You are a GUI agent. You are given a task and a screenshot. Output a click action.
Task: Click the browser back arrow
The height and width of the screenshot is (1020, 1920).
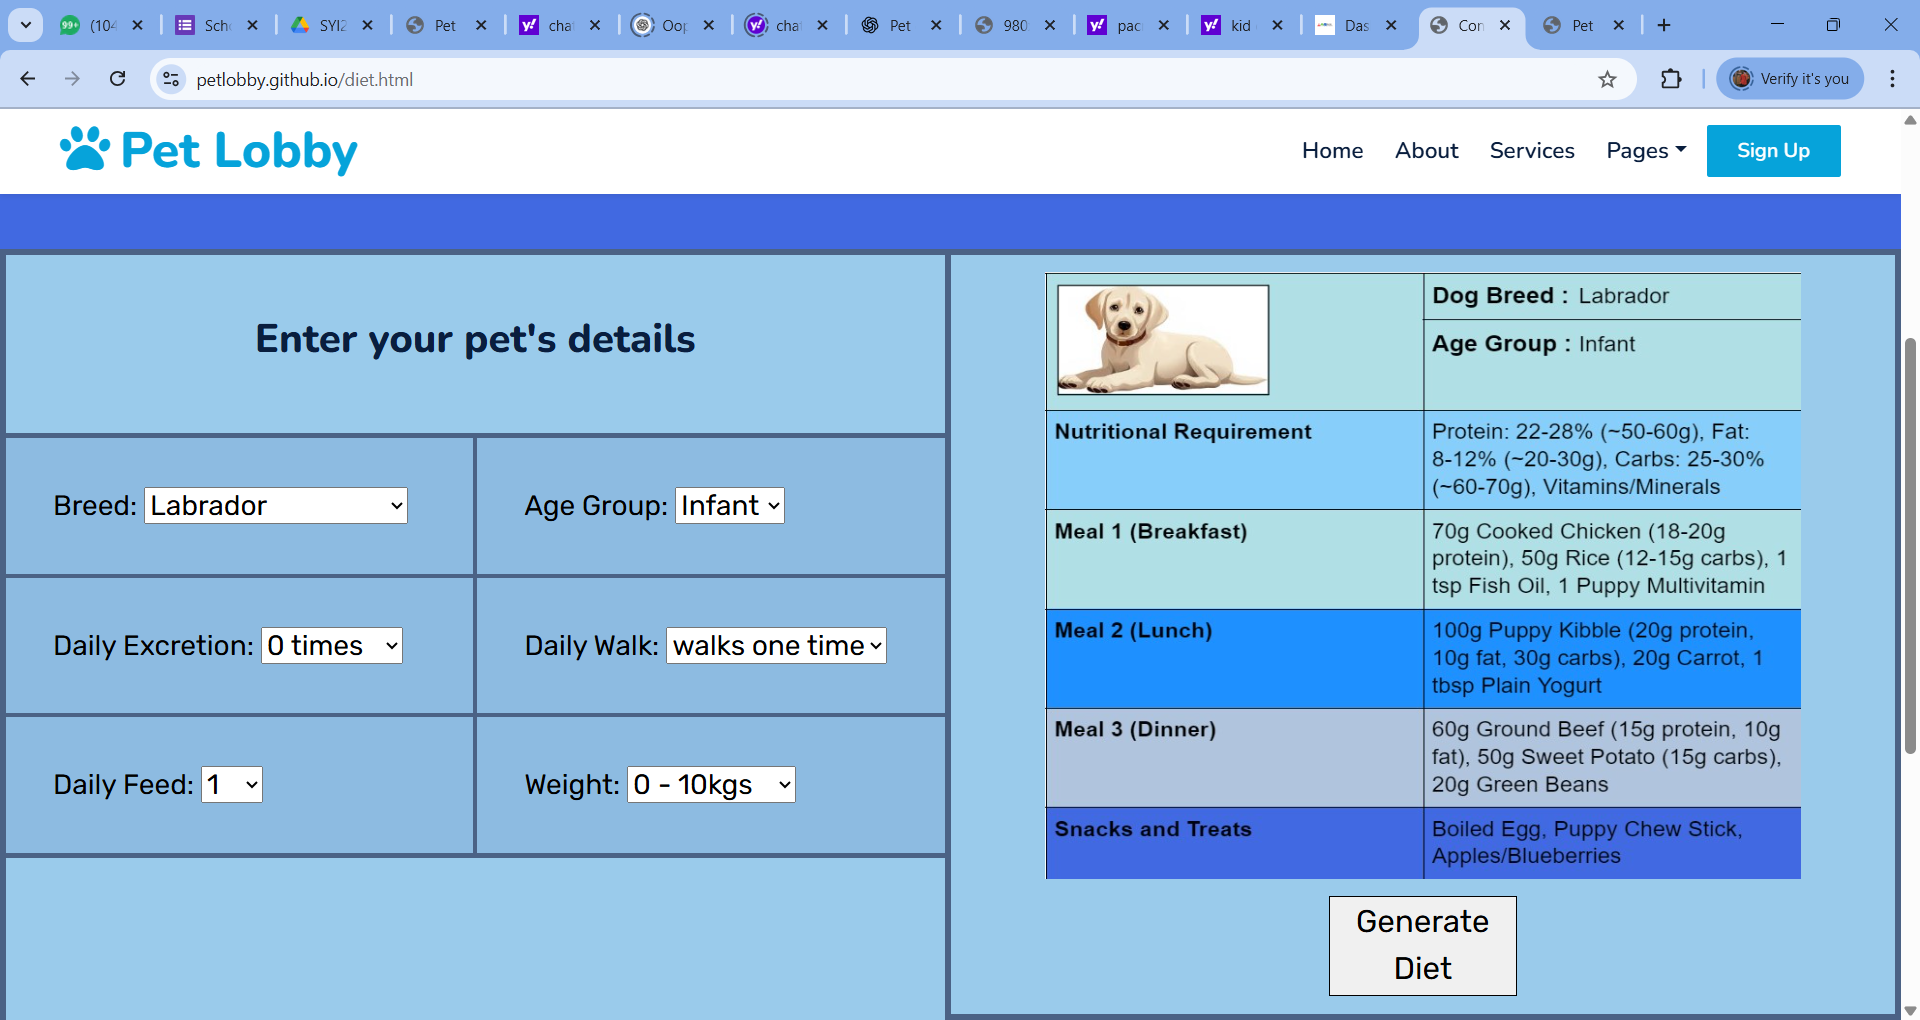tap(27, 79)
